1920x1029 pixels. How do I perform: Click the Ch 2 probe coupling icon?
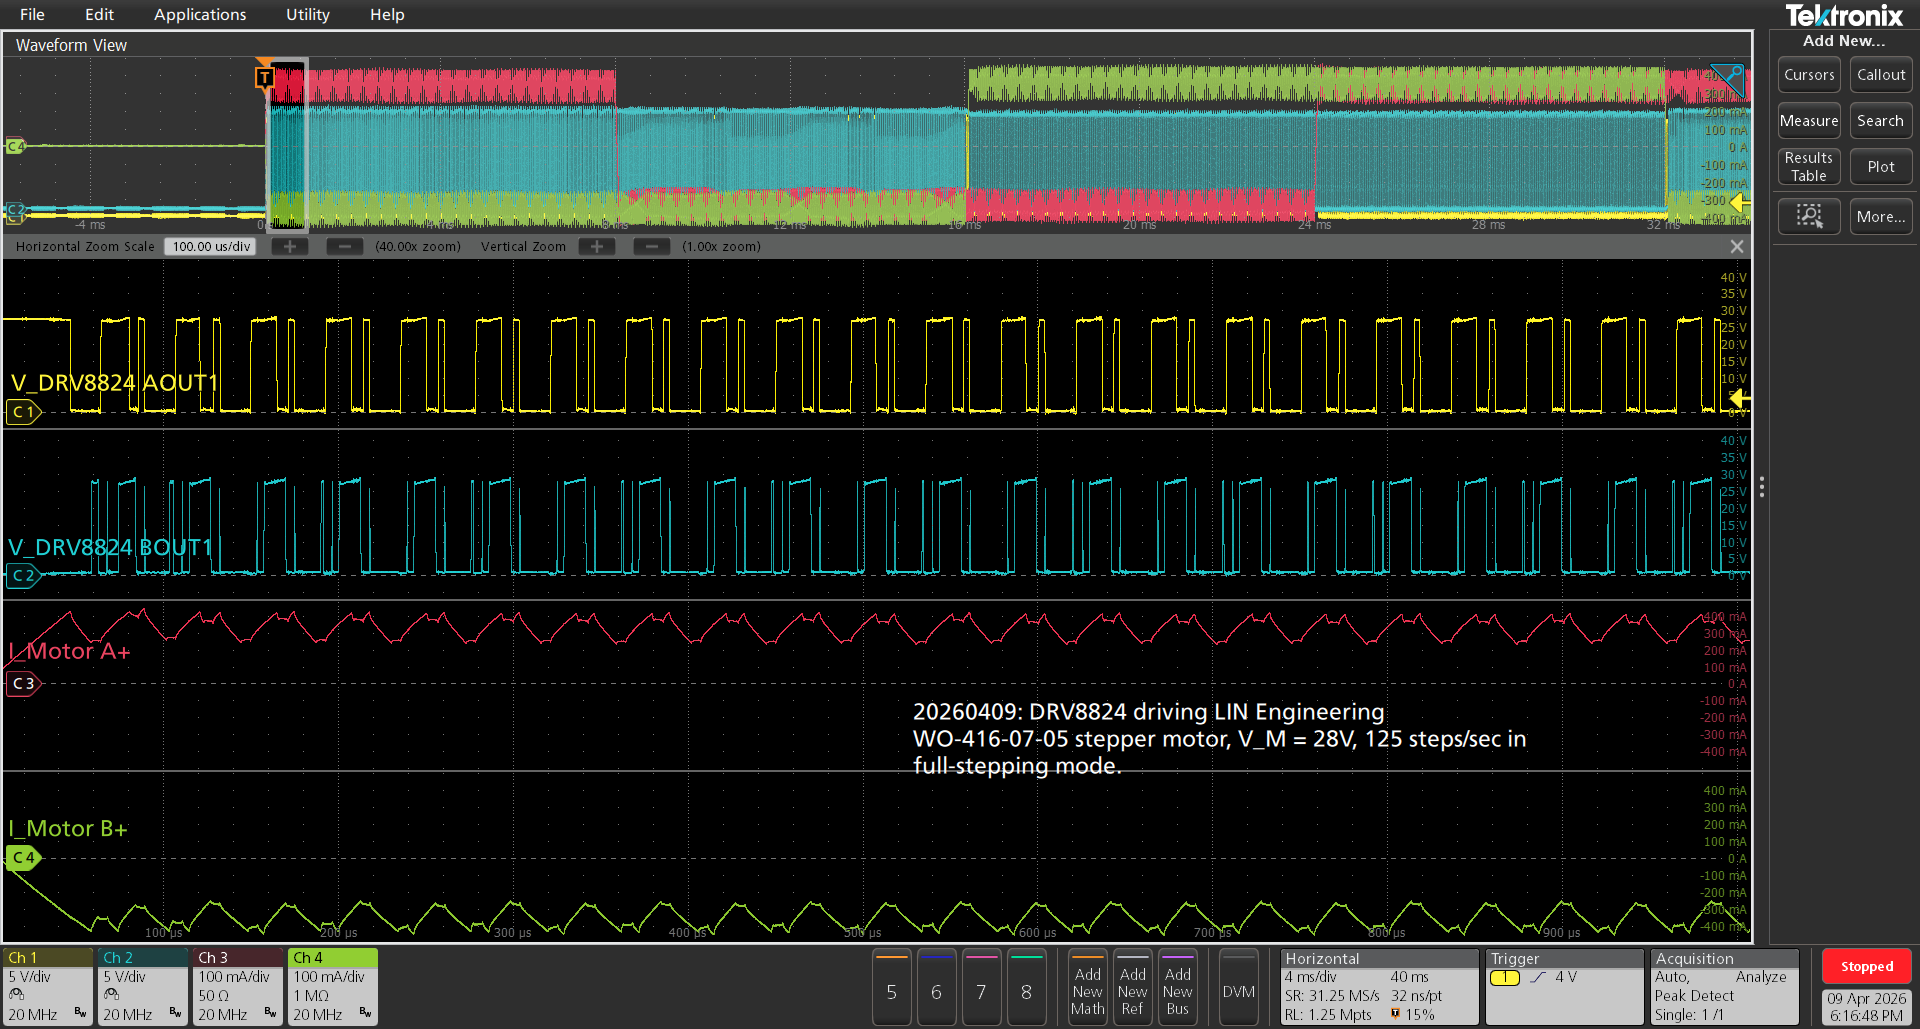click(111, 995)
